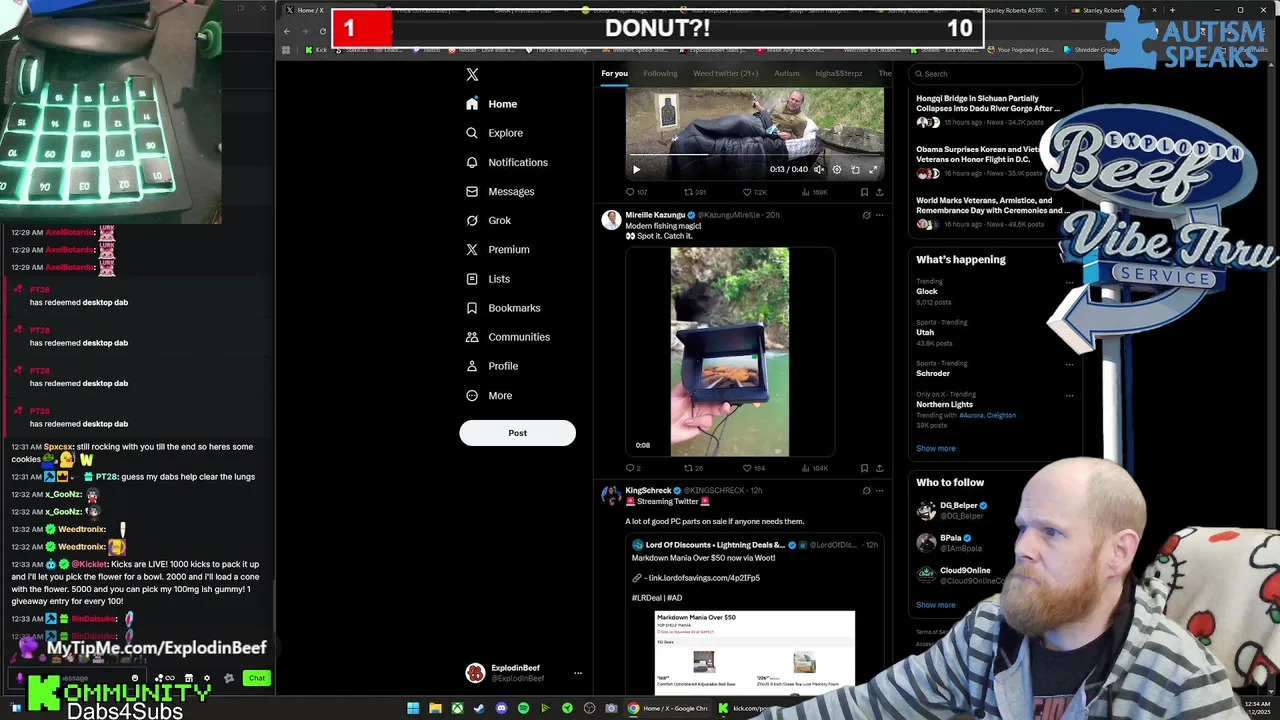Play the shooting range video
Screen dimensions: 1280x720
[x=636, y=170]
